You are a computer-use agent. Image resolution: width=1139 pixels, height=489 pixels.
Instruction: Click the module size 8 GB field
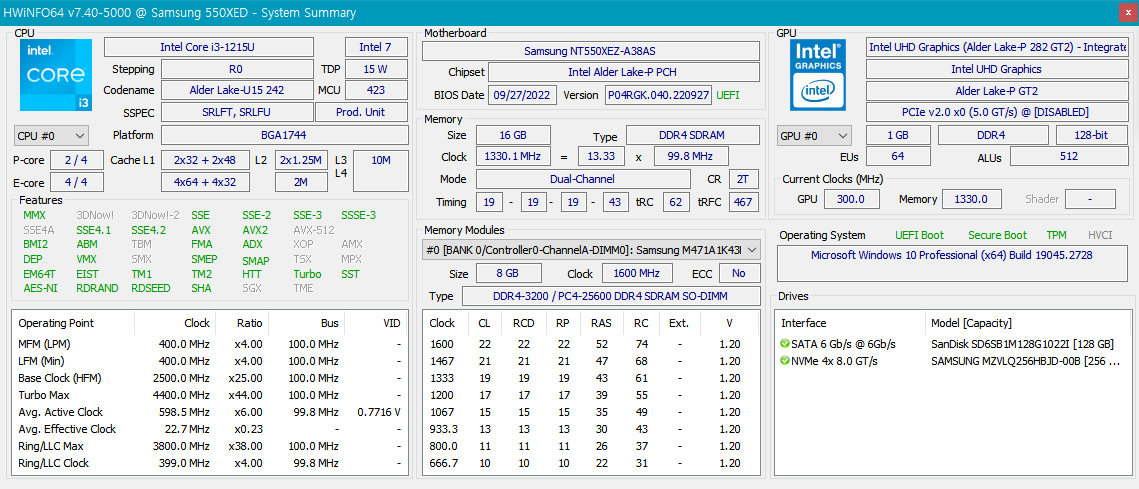(508, 273)
